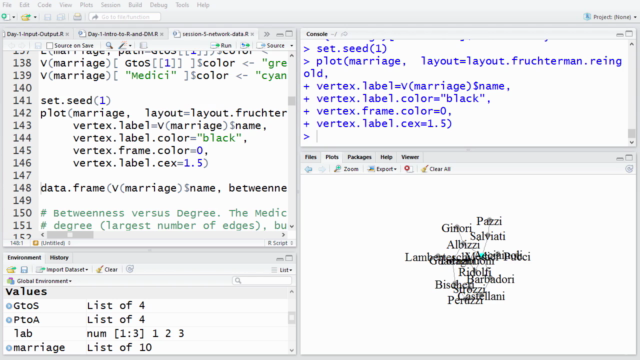
Task: Expand the PtoA list item
Action: point(9,320)
